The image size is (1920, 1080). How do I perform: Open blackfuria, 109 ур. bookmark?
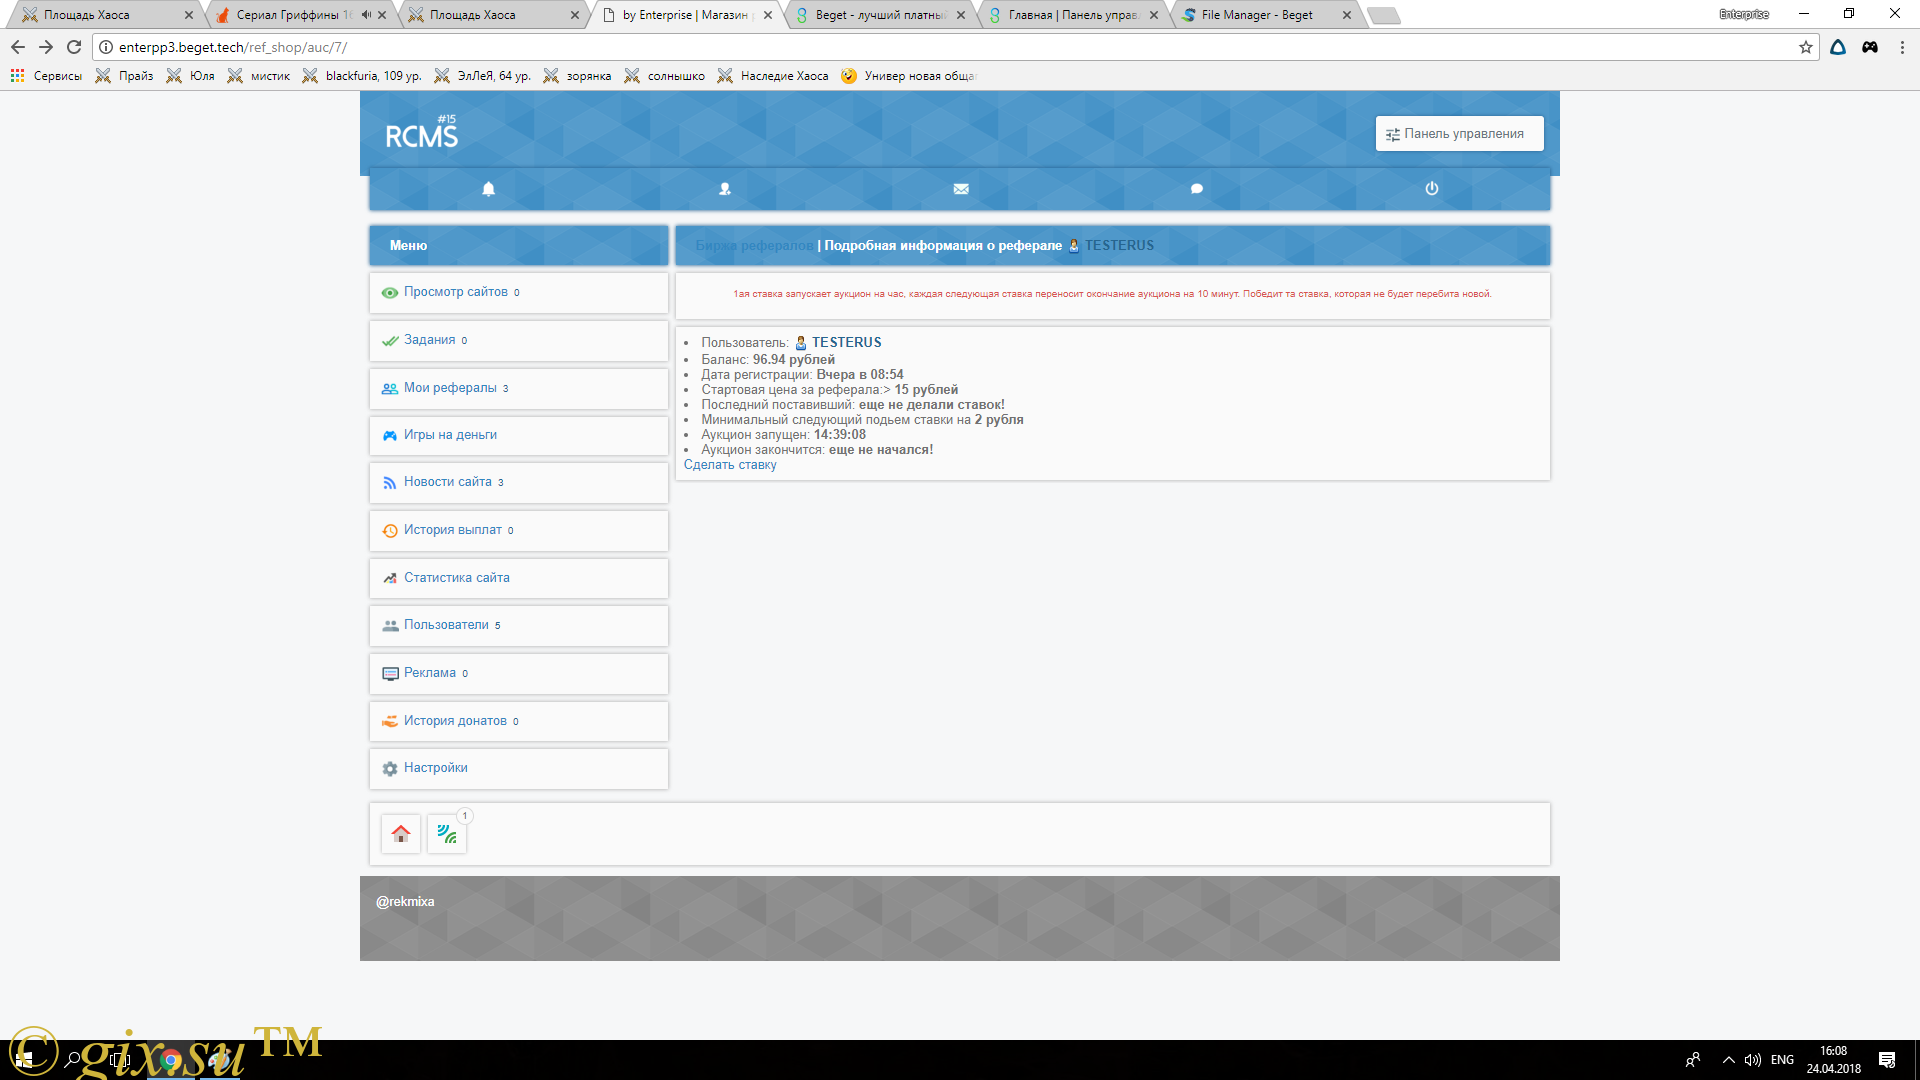362,76
